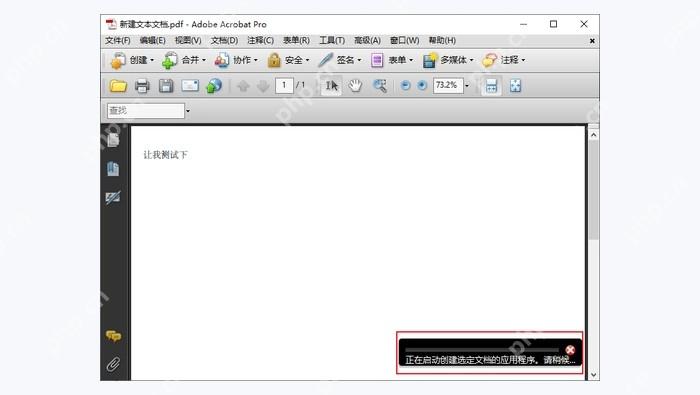
Task: Click the fit full page icon
Action: tap(516, 86)
